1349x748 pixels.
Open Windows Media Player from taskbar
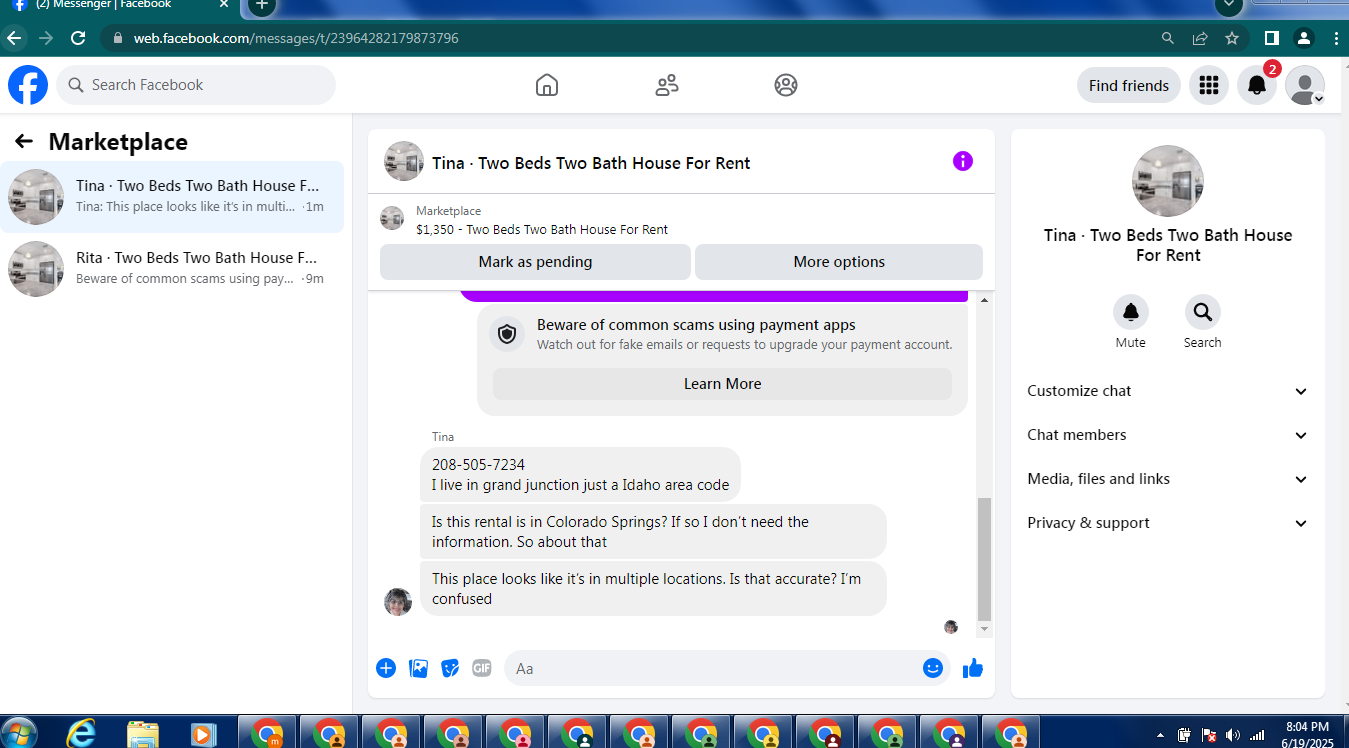[x=202, y=733]
